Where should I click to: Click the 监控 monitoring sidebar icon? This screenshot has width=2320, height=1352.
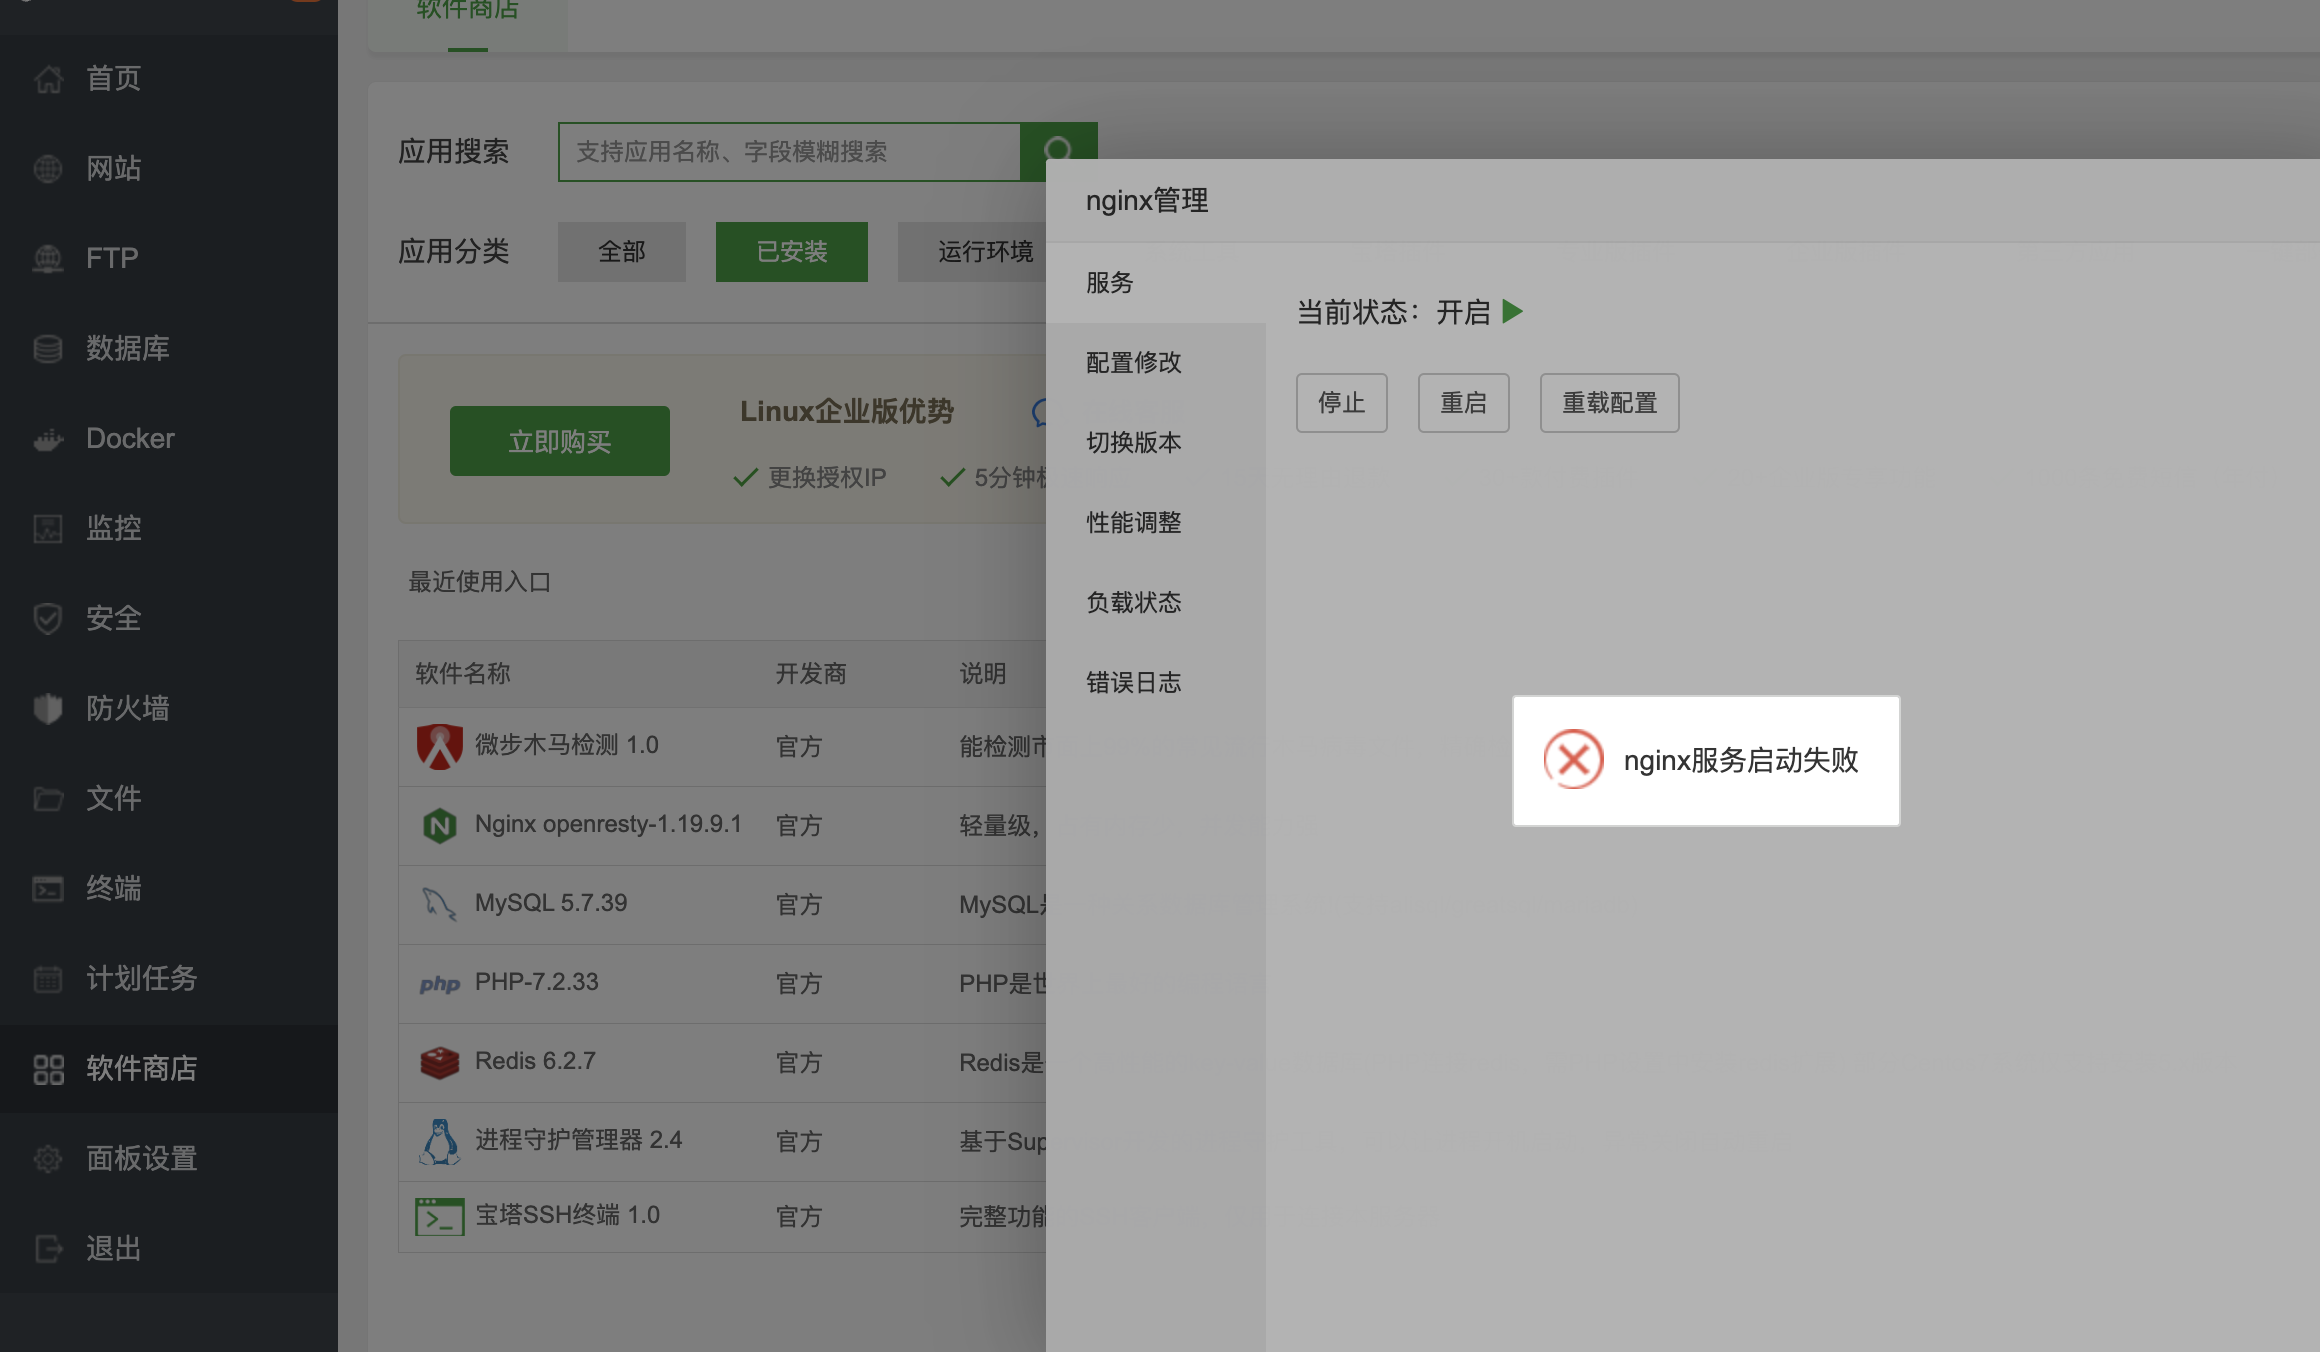point(47,528)
